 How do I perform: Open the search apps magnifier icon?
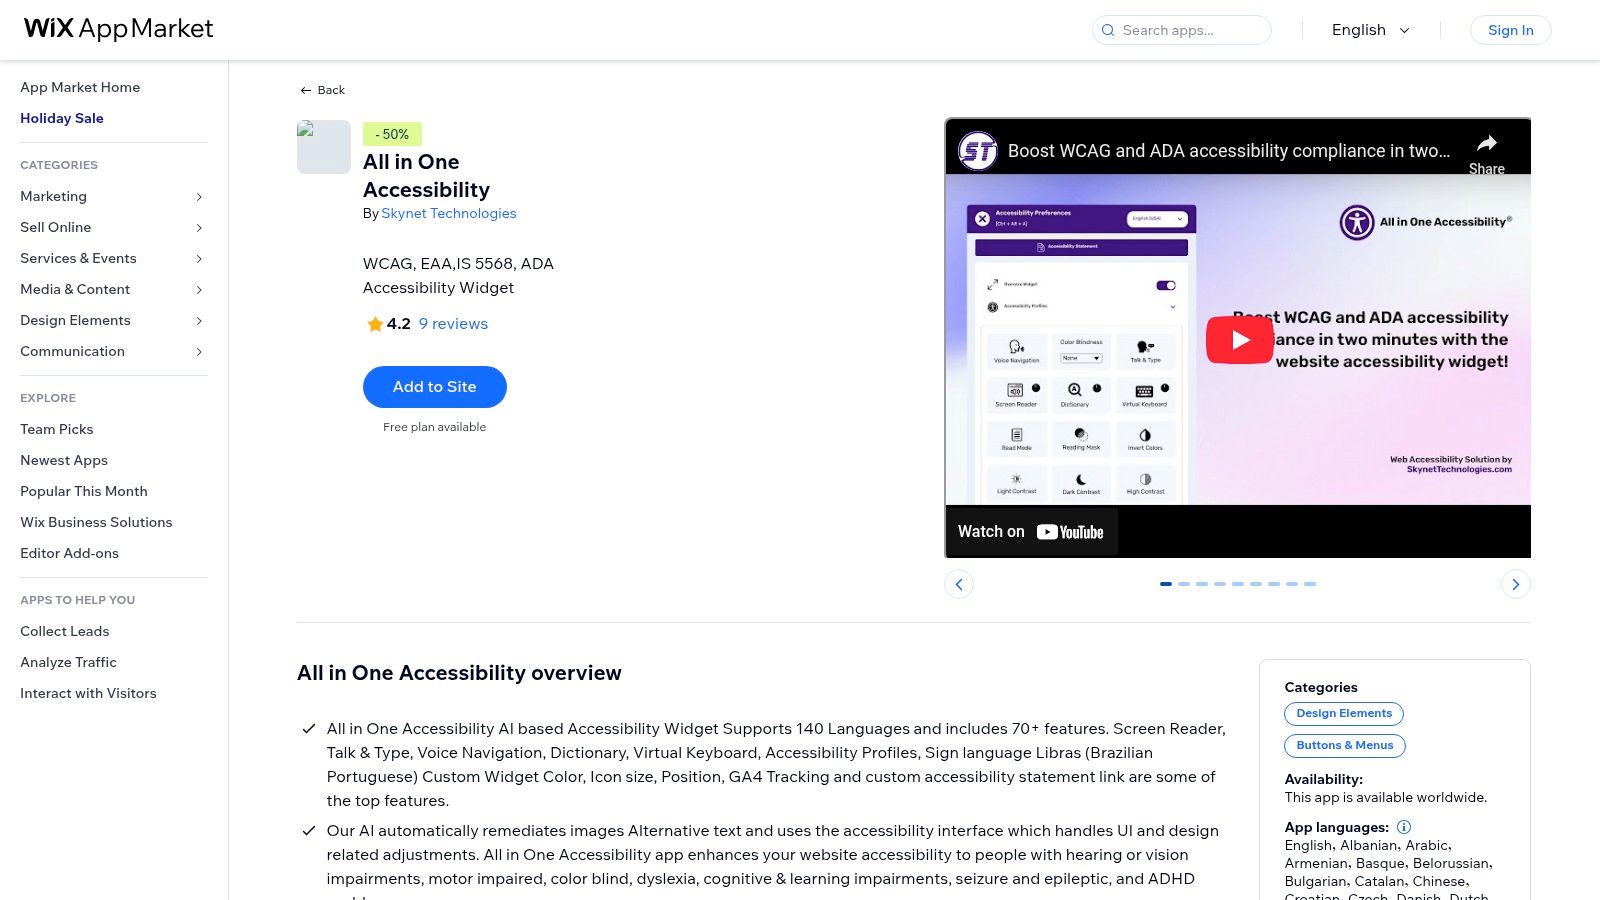pyautogui.click(x=1108, y=30)
